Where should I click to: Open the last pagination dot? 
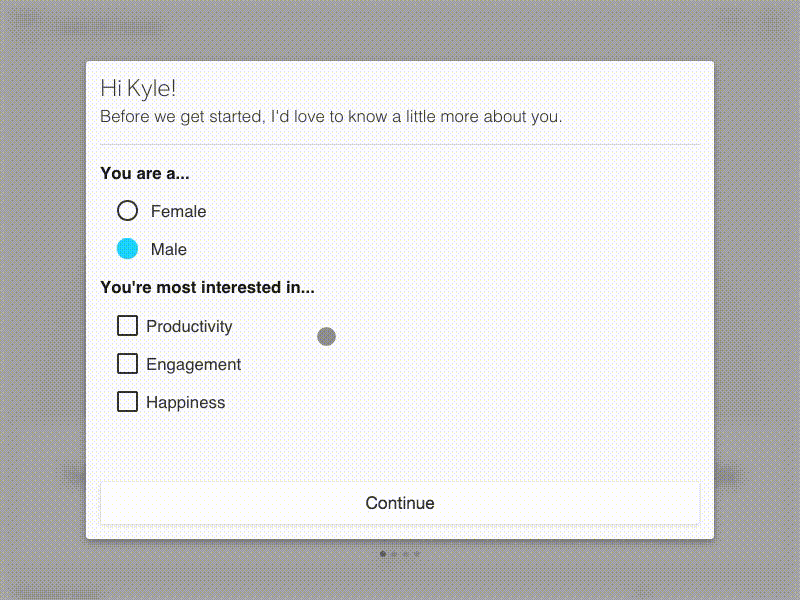[416, 553]
